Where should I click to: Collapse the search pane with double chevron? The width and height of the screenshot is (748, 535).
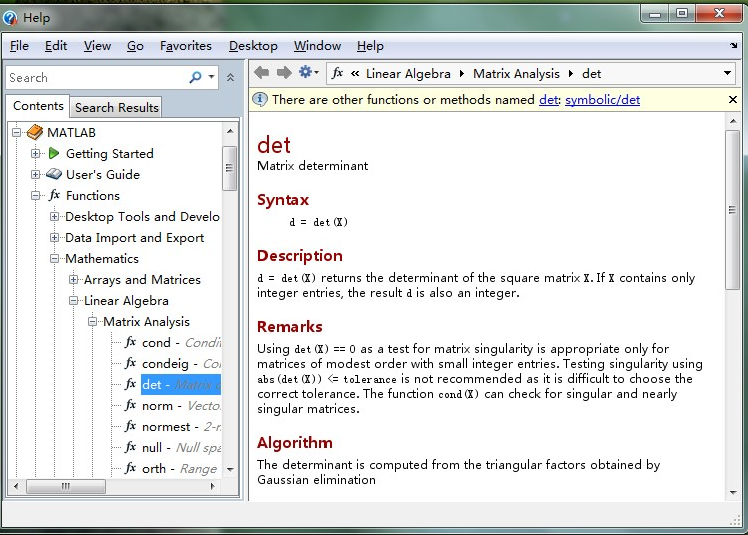pyautogui.click(x=230, y=77)
